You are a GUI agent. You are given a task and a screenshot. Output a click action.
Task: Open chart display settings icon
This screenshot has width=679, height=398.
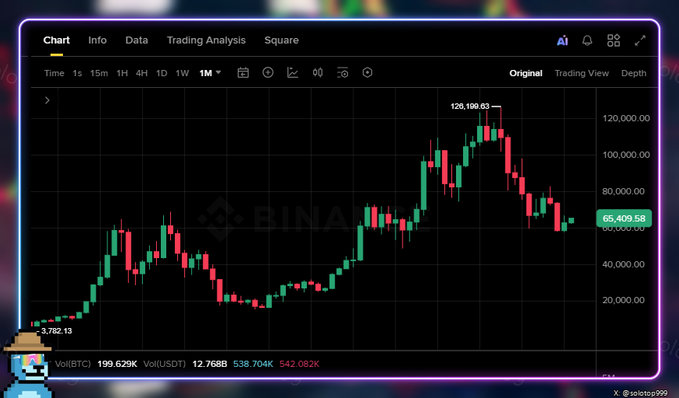click(343, 73)
